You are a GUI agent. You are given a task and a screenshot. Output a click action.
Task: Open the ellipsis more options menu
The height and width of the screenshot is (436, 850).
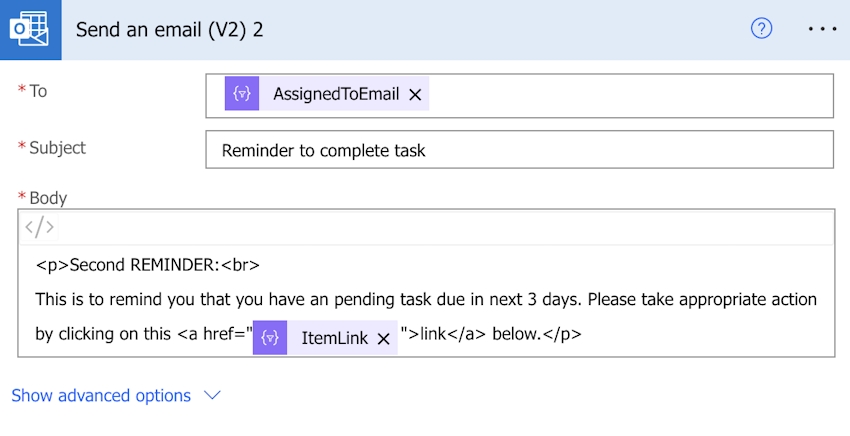click(822, 29)
